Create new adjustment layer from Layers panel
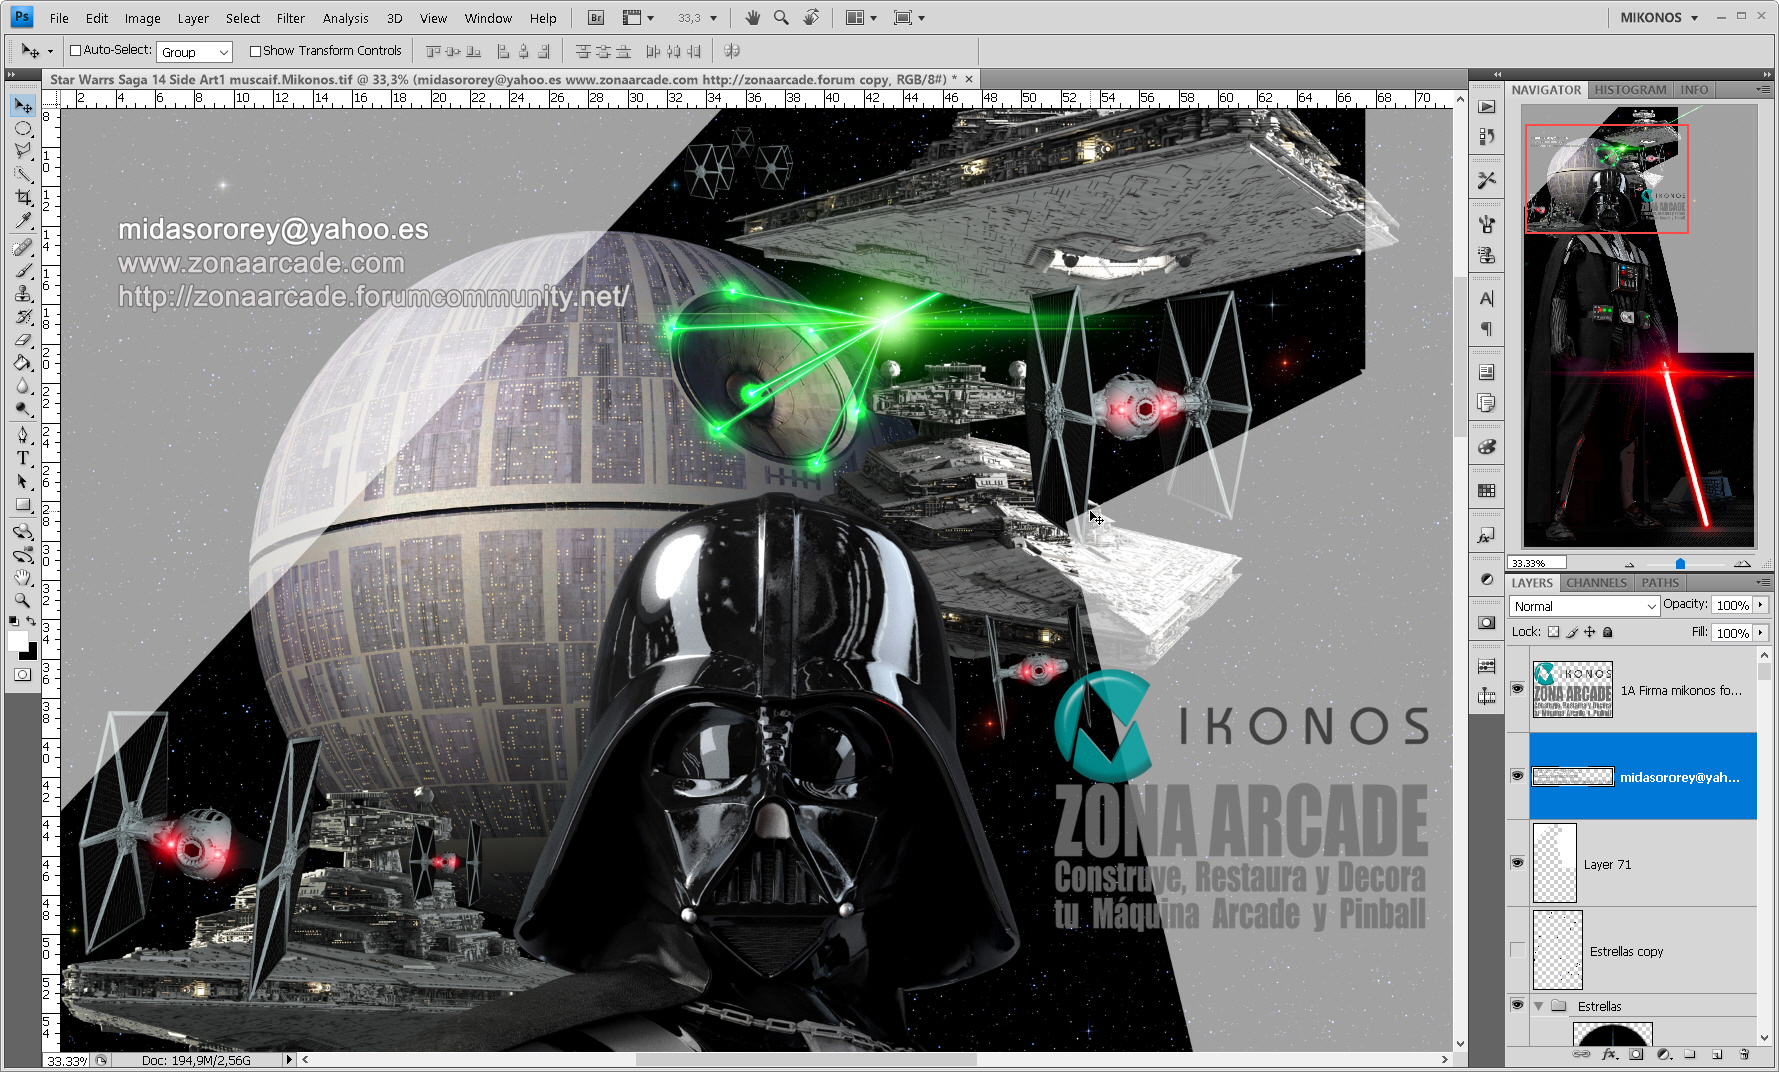Image resolution: width=1779 pixels, height=1072 pixels. tap(1663, 1054)
